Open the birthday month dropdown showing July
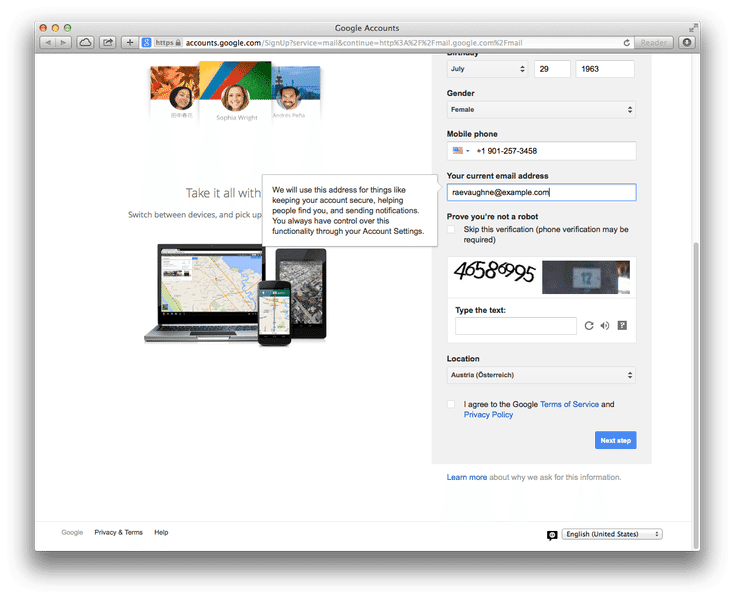 coord(487,69)
